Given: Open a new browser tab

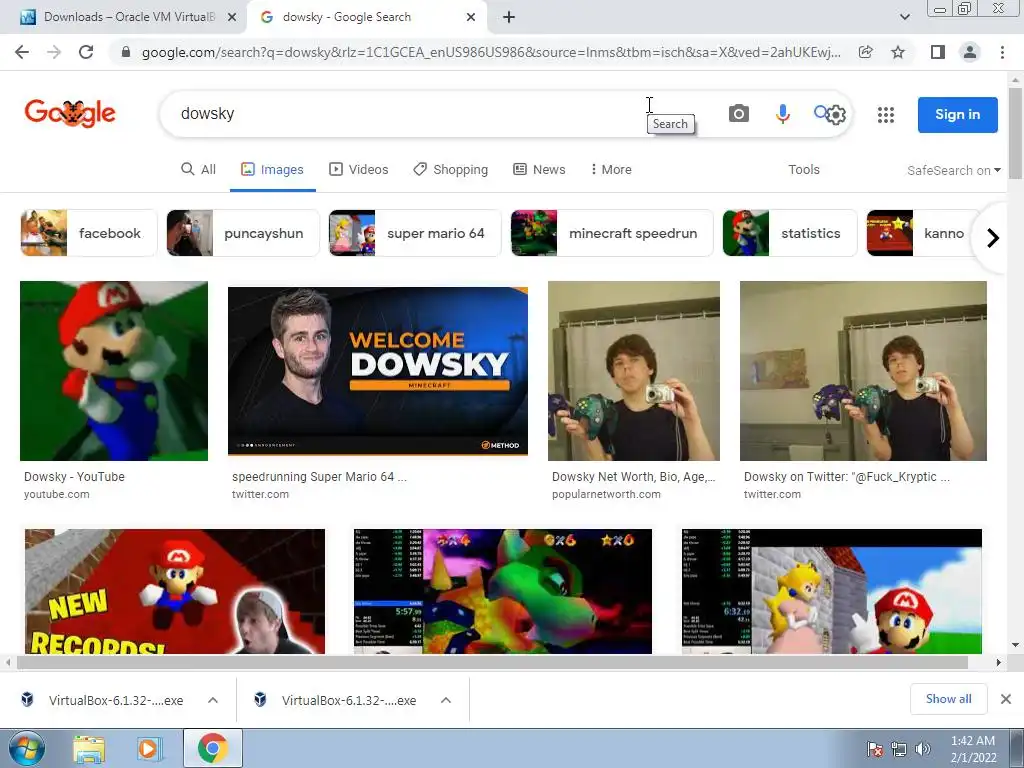Looking at the screenshot, I should [x=509, y=17].
